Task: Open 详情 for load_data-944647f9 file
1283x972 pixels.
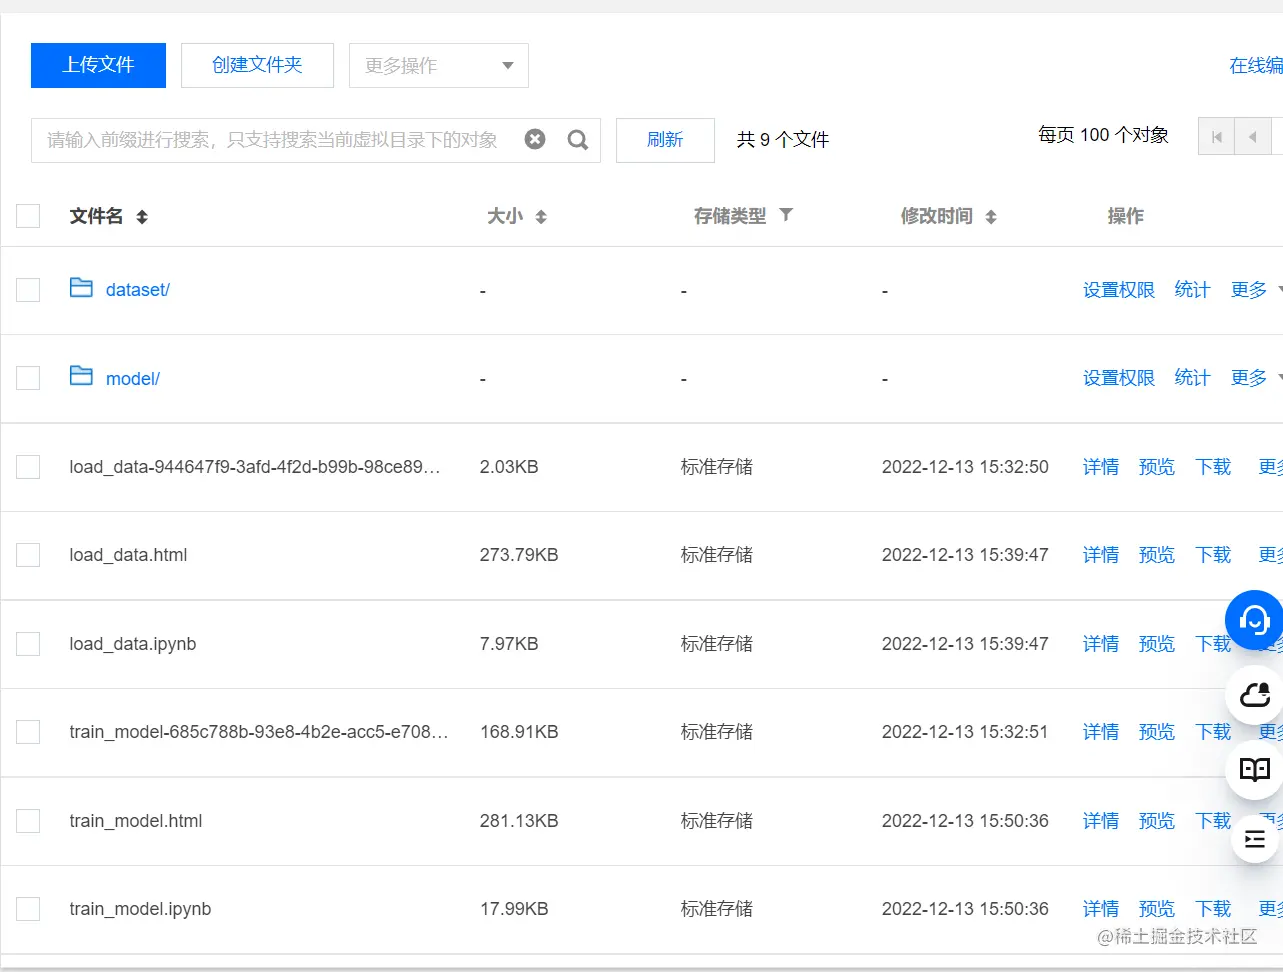Action: click(x=1101, y=467)
